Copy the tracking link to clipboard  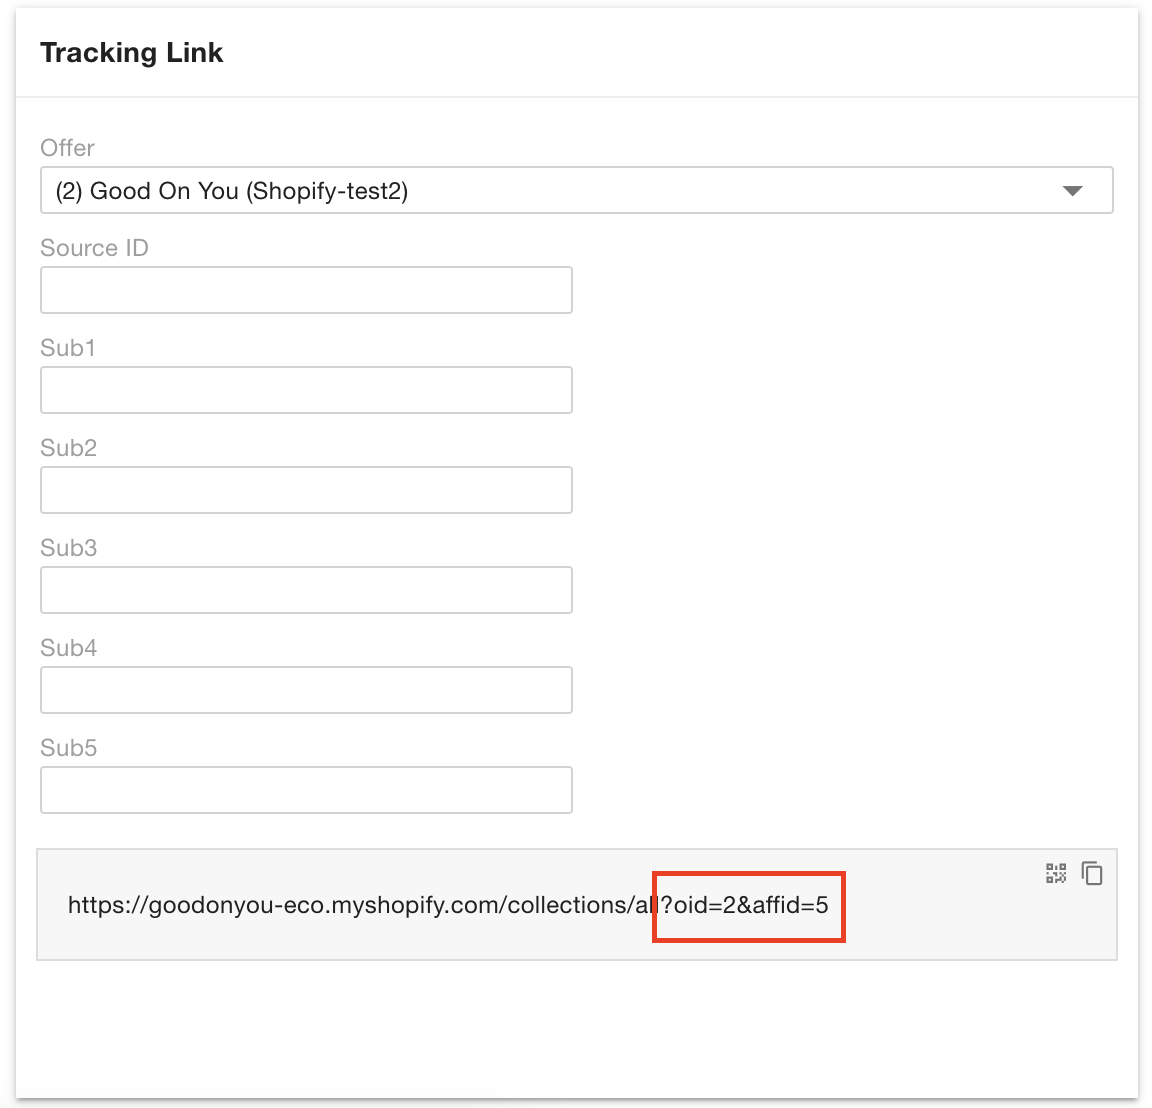pos(1092,874)
